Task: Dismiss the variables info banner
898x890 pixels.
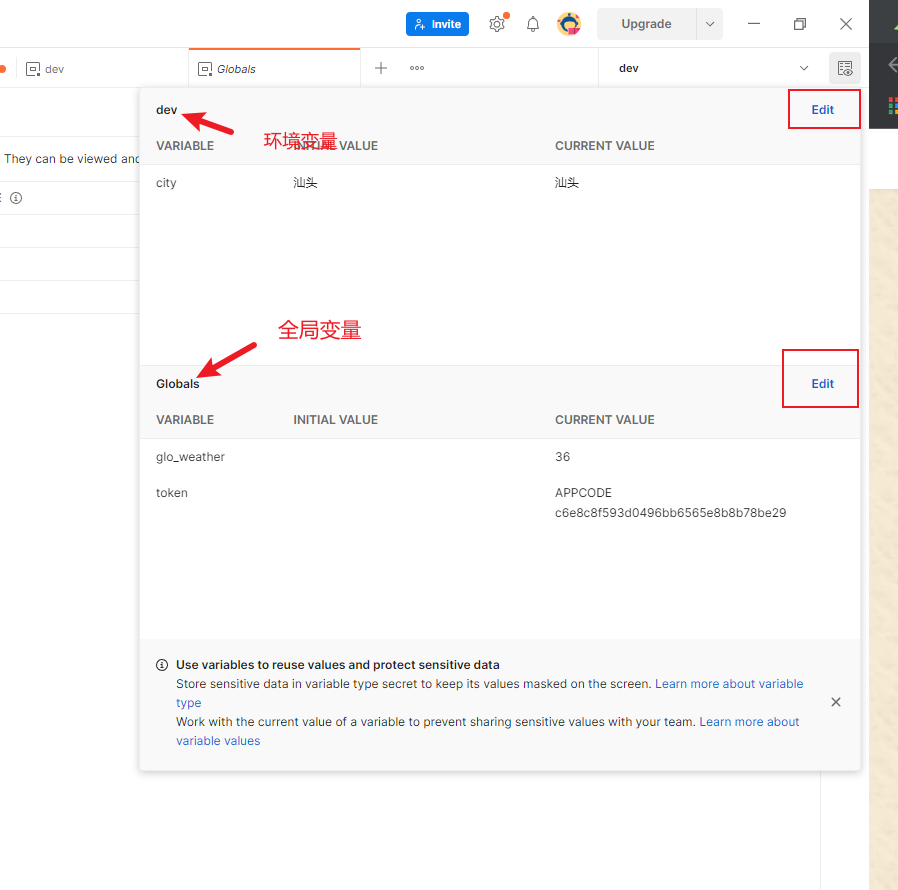Action: 836,702
